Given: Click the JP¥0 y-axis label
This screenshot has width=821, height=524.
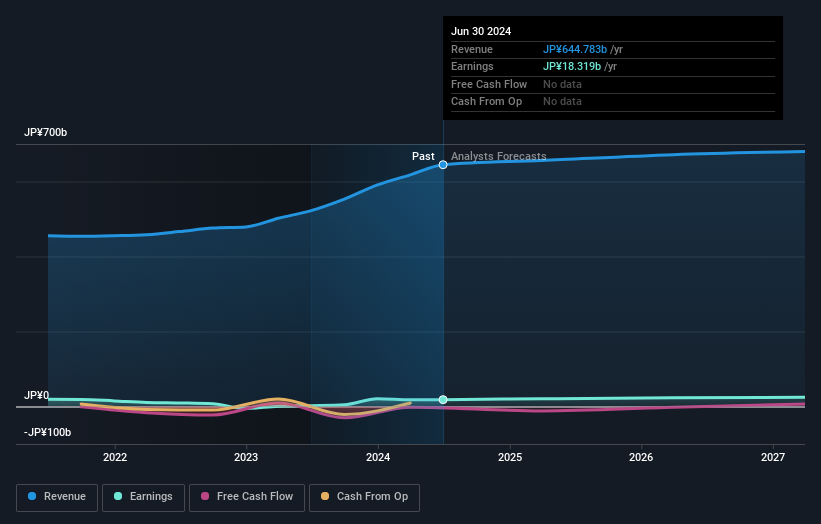Looking at the screenshot, I should [x=37, y=395].
